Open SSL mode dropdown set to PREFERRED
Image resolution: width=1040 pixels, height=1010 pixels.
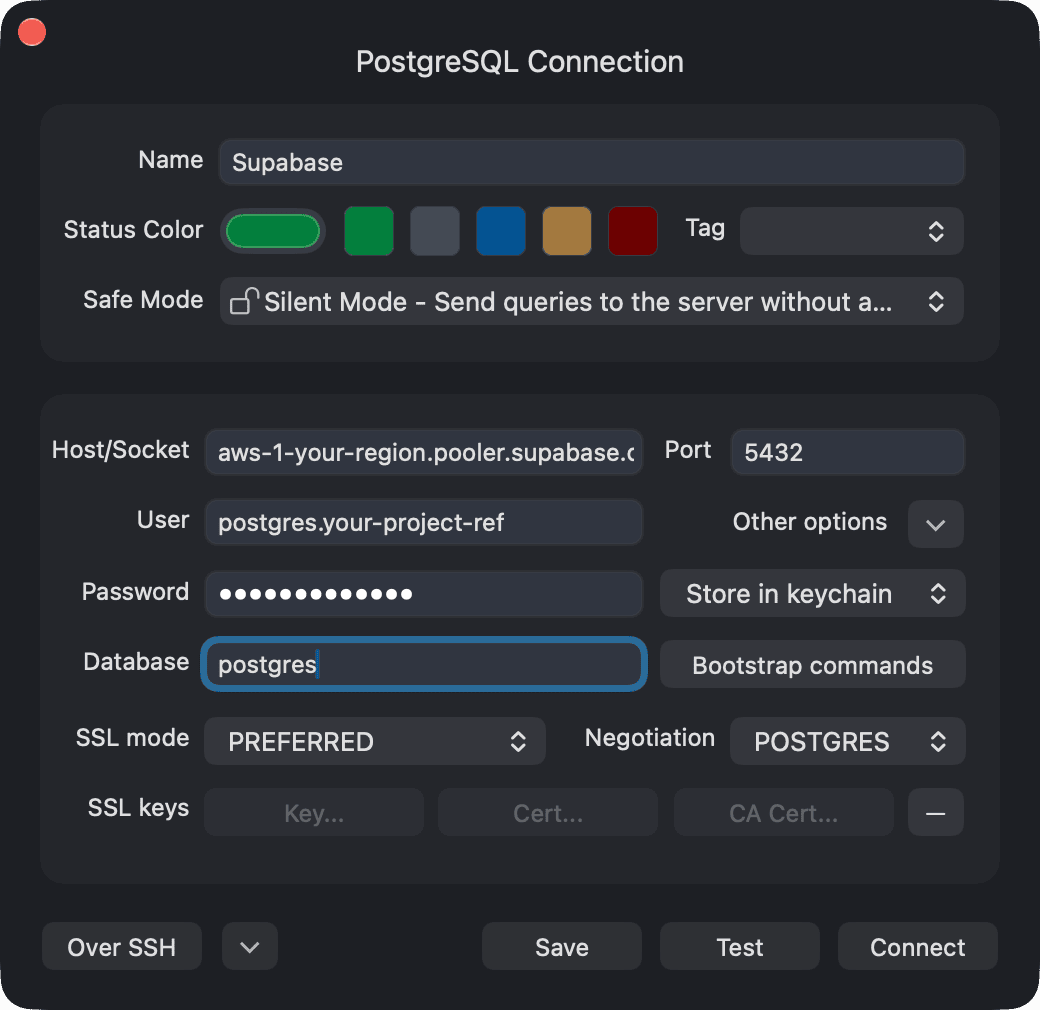pos(375,741)
